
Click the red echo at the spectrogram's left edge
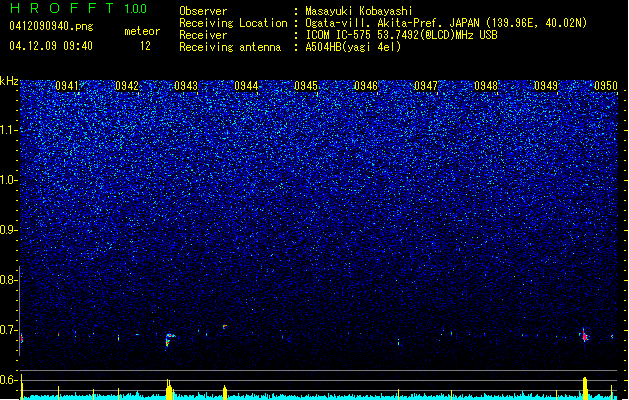(x=22, y=339)
